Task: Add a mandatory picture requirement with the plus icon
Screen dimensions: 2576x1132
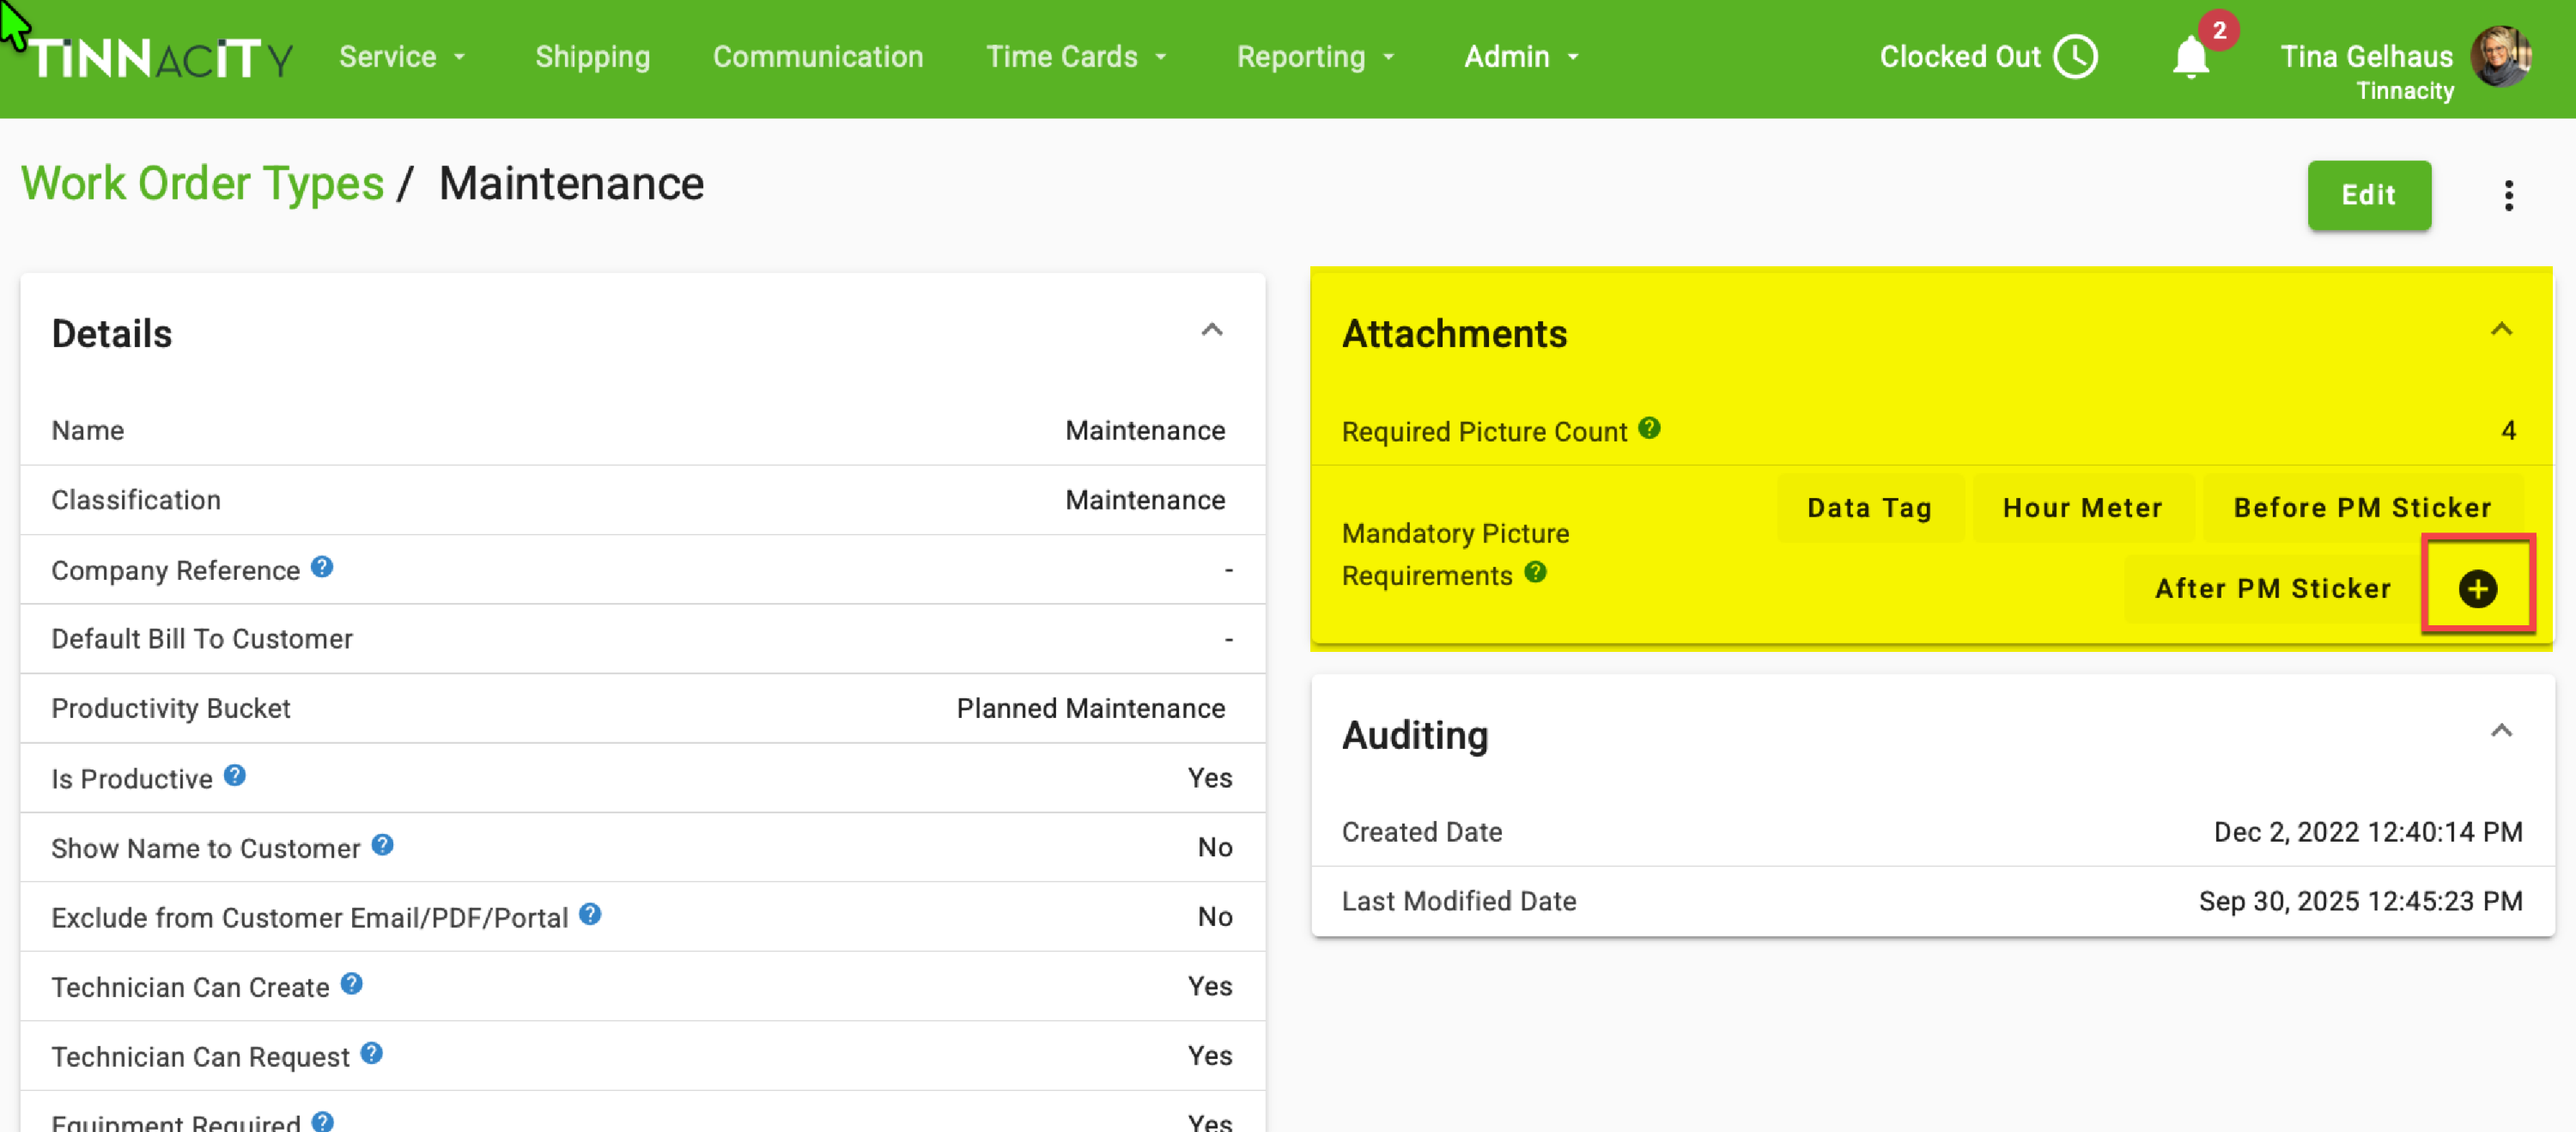Action: coord(2477,588)
